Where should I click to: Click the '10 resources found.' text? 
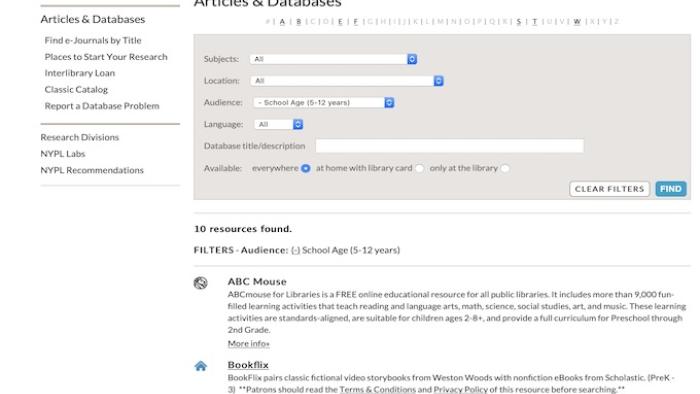tap(242, 229)
